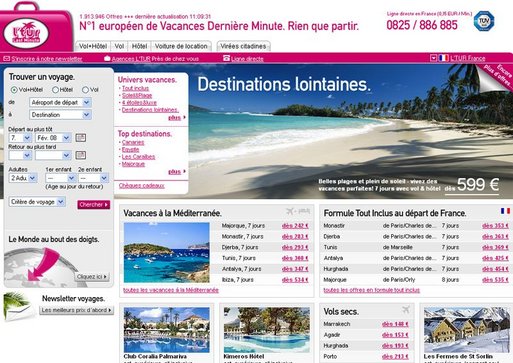
Task: Open the Destinations lointaines link
Action: coord(150,110)
